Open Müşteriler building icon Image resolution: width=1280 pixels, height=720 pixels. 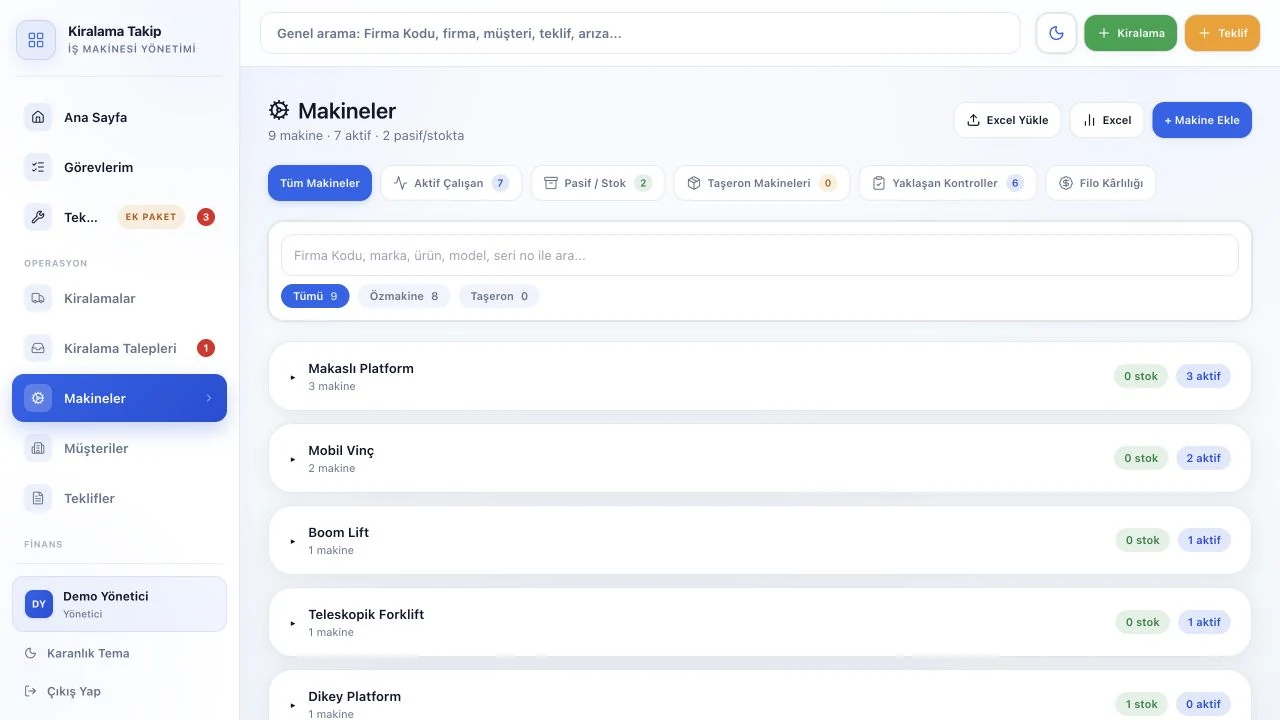(38, 448)
